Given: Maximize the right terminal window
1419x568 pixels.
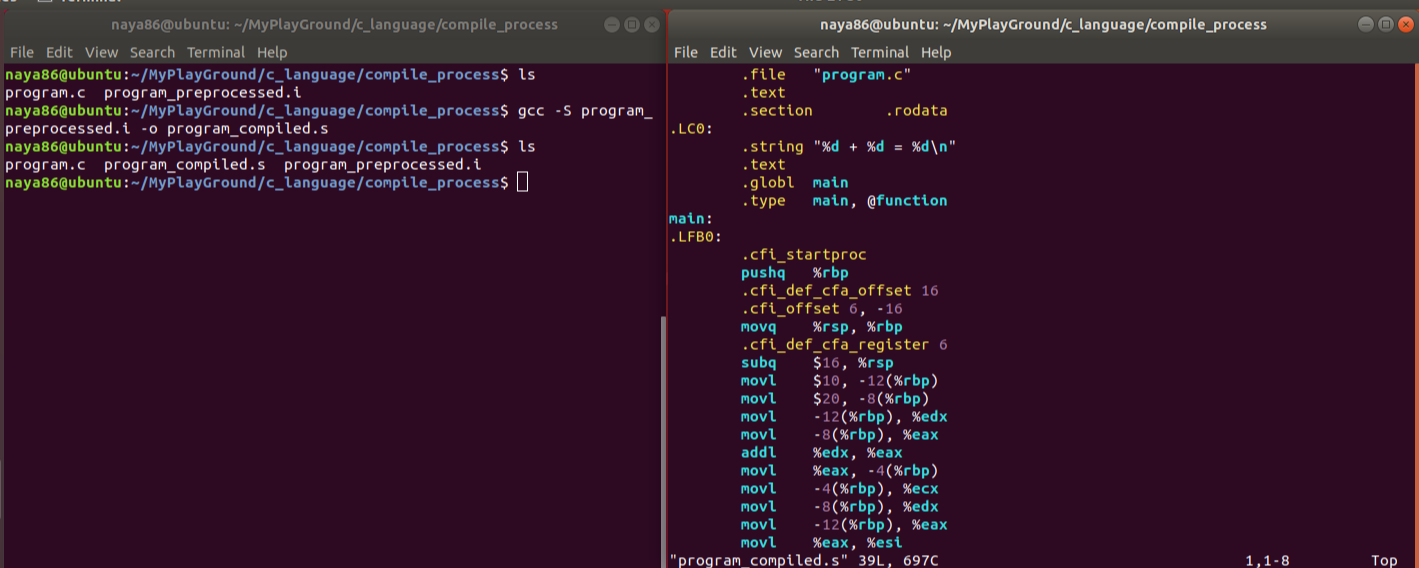Looking at the screenshot, I should tap(1385, 24).
